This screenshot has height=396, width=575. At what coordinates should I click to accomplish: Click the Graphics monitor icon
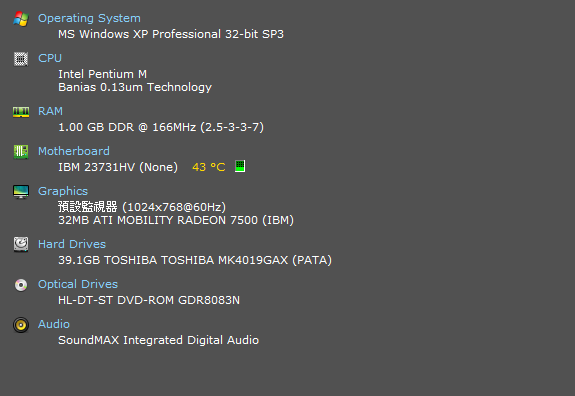click(21, 191)
